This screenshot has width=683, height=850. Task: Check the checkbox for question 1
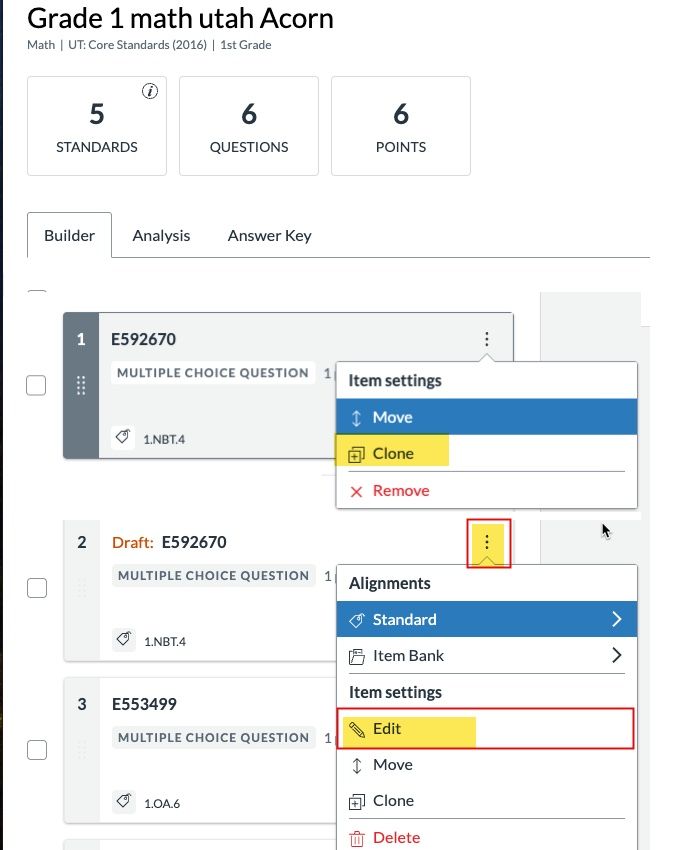coord(36,385)
